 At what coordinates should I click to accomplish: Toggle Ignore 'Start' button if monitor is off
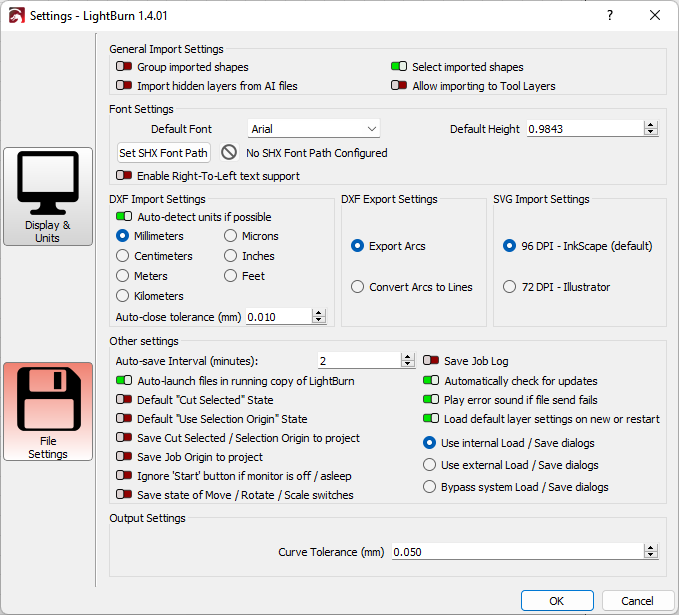click(124, 476)
